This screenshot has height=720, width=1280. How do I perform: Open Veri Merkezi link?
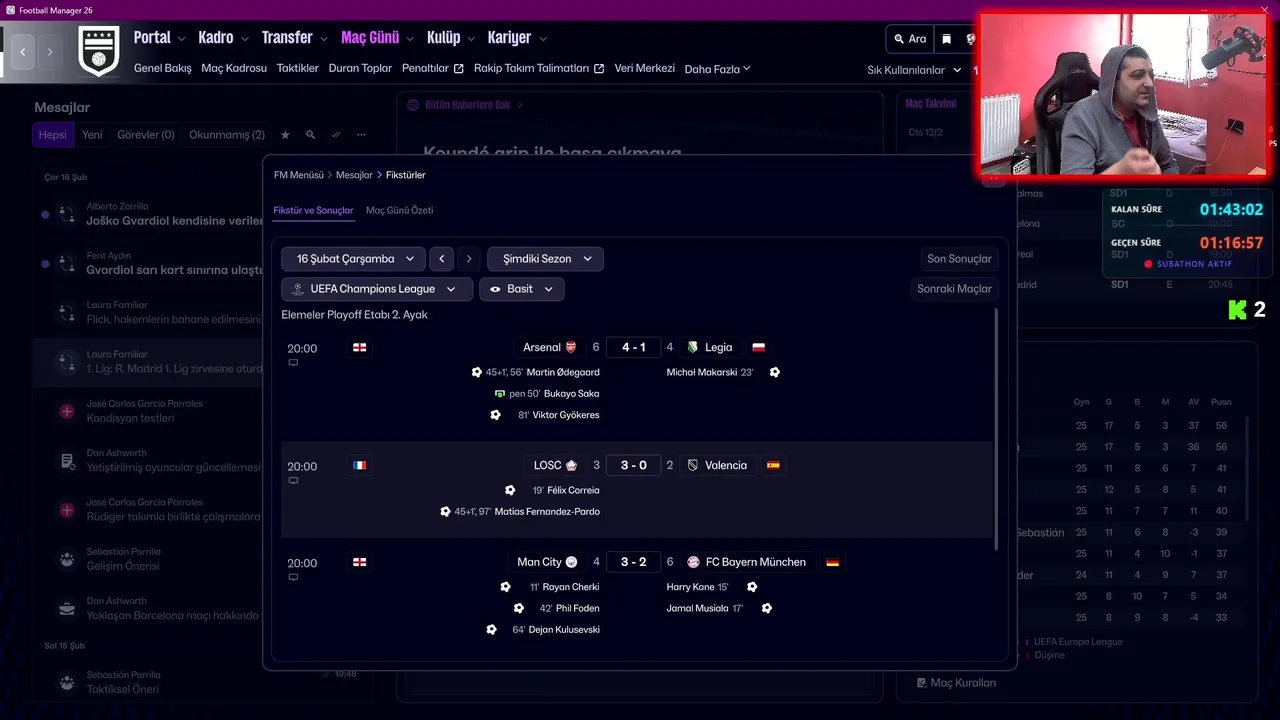coord(644,69)
